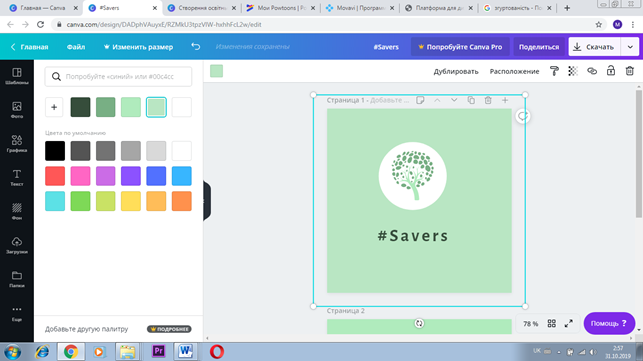Viewport: 643px width, 361px height.
Task: Select the red default color swatch
Action: (55, 176)
